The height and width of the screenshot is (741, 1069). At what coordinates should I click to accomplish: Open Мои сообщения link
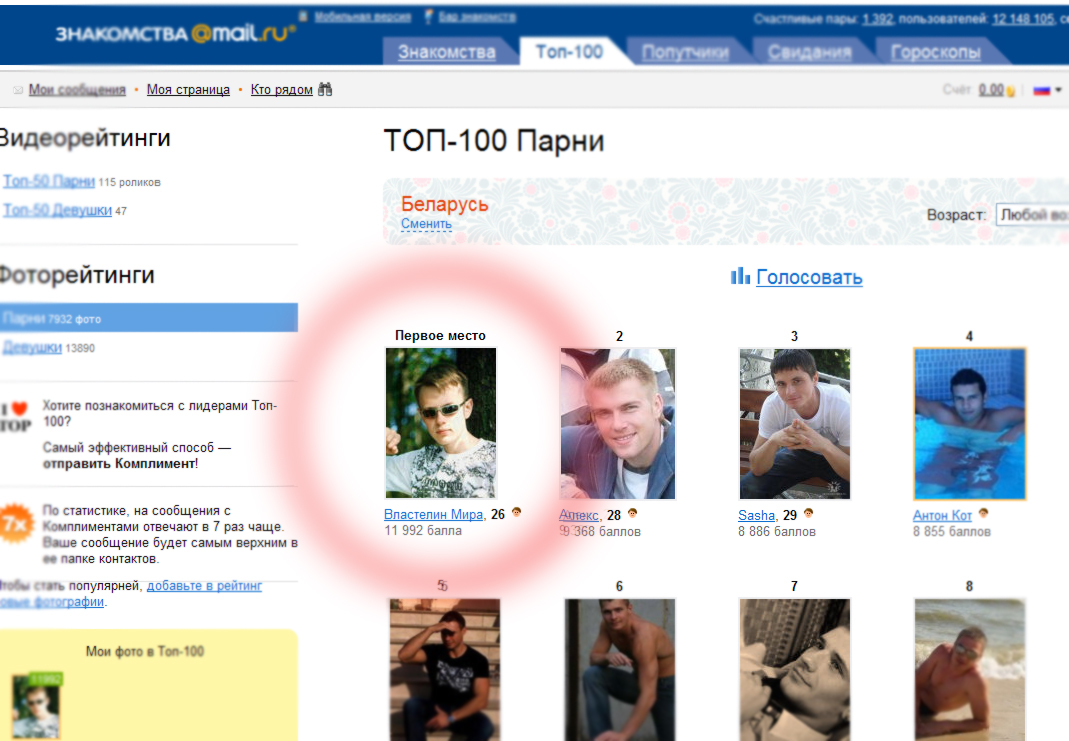click(77, 89)
